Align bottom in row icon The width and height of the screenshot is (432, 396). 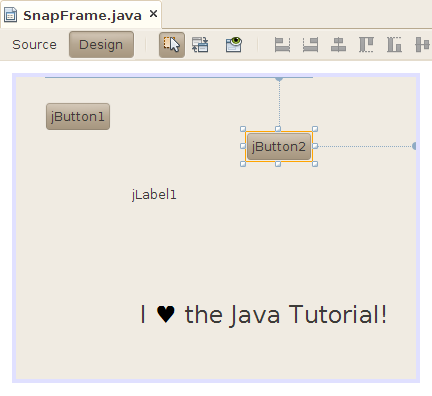(x=394, y=45)
